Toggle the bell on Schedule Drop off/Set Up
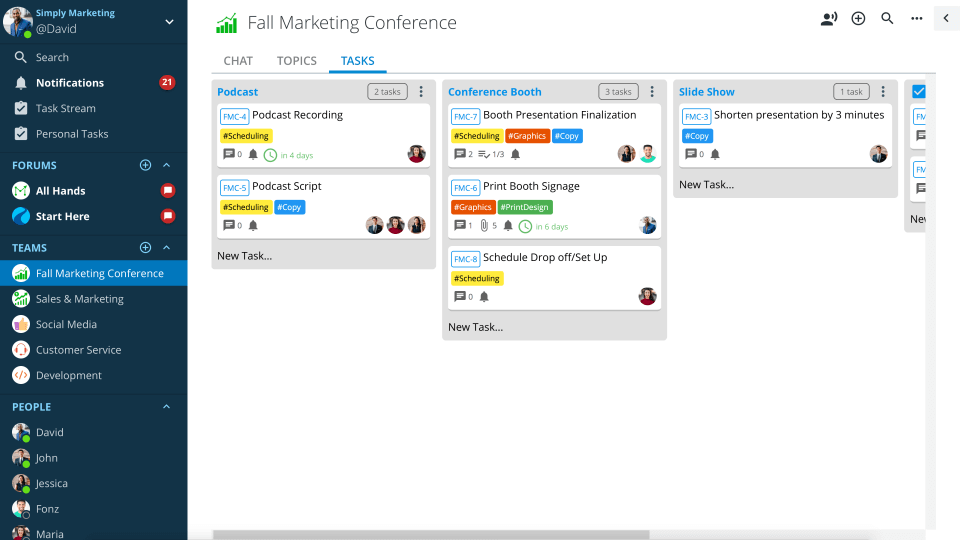 [485, 297]
